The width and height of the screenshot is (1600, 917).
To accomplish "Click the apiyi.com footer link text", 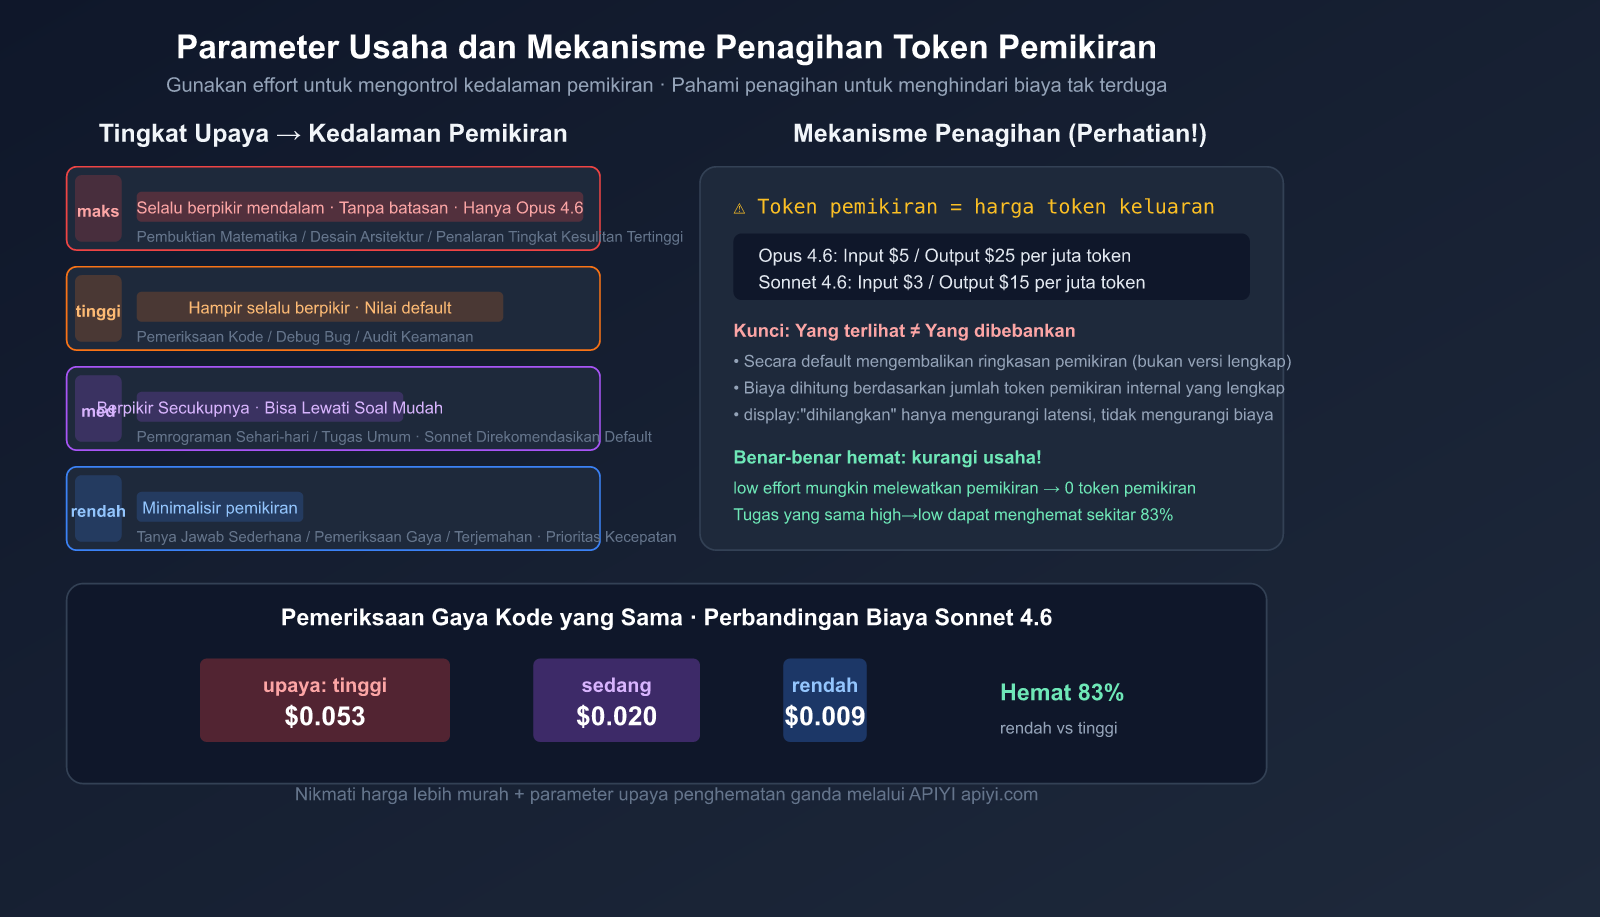I will click(x=998, y=794).
